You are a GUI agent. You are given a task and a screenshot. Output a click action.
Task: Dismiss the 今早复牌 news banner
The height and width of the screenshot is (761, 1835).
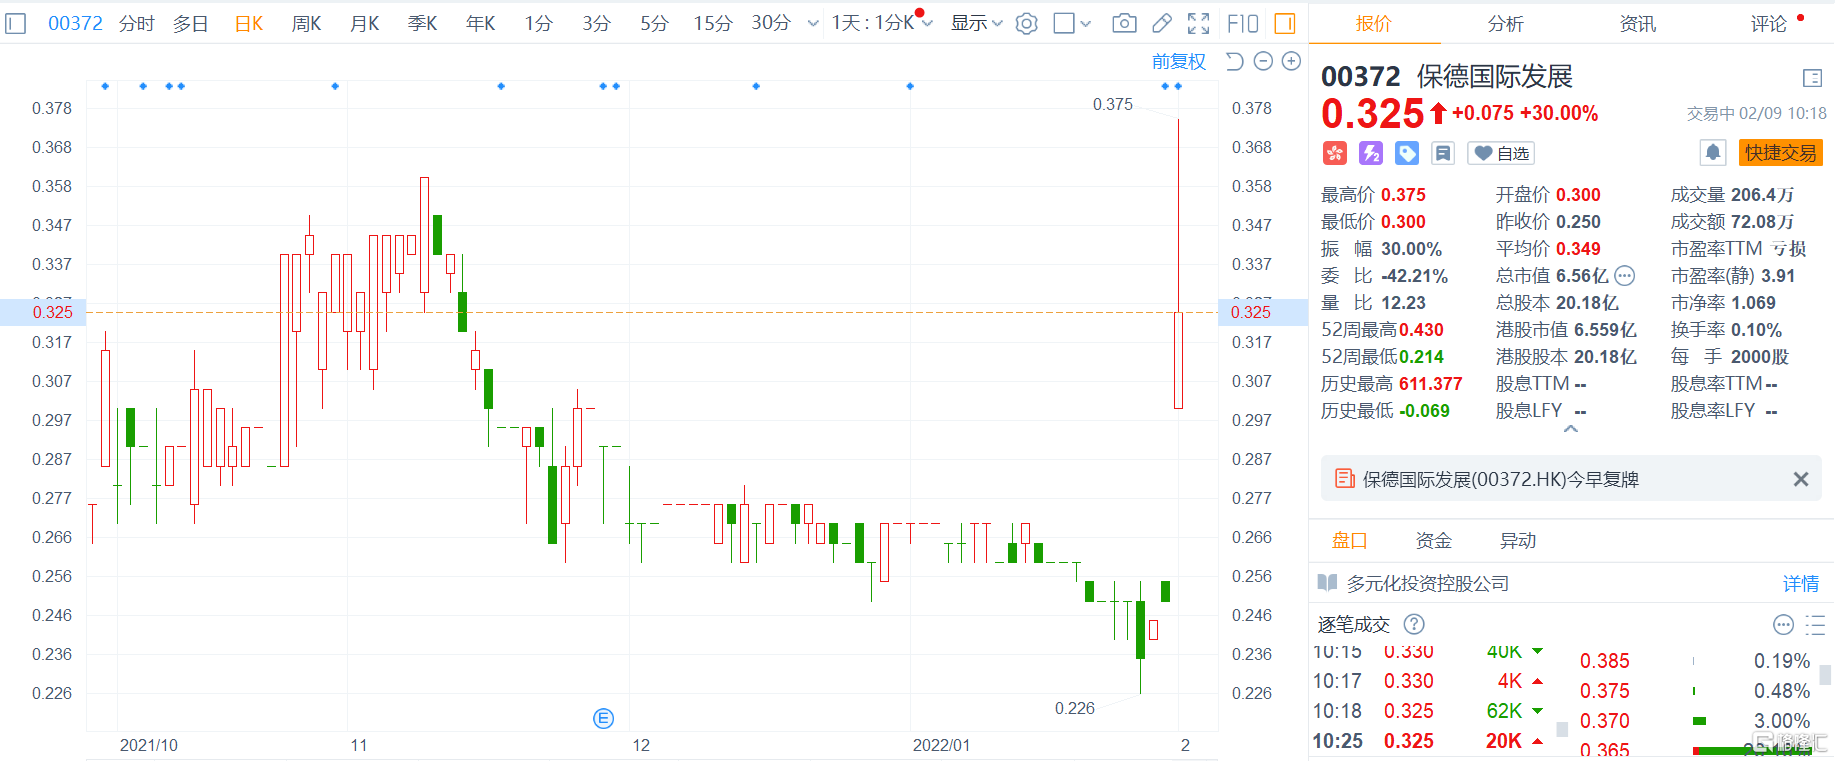coord(1800,479)
